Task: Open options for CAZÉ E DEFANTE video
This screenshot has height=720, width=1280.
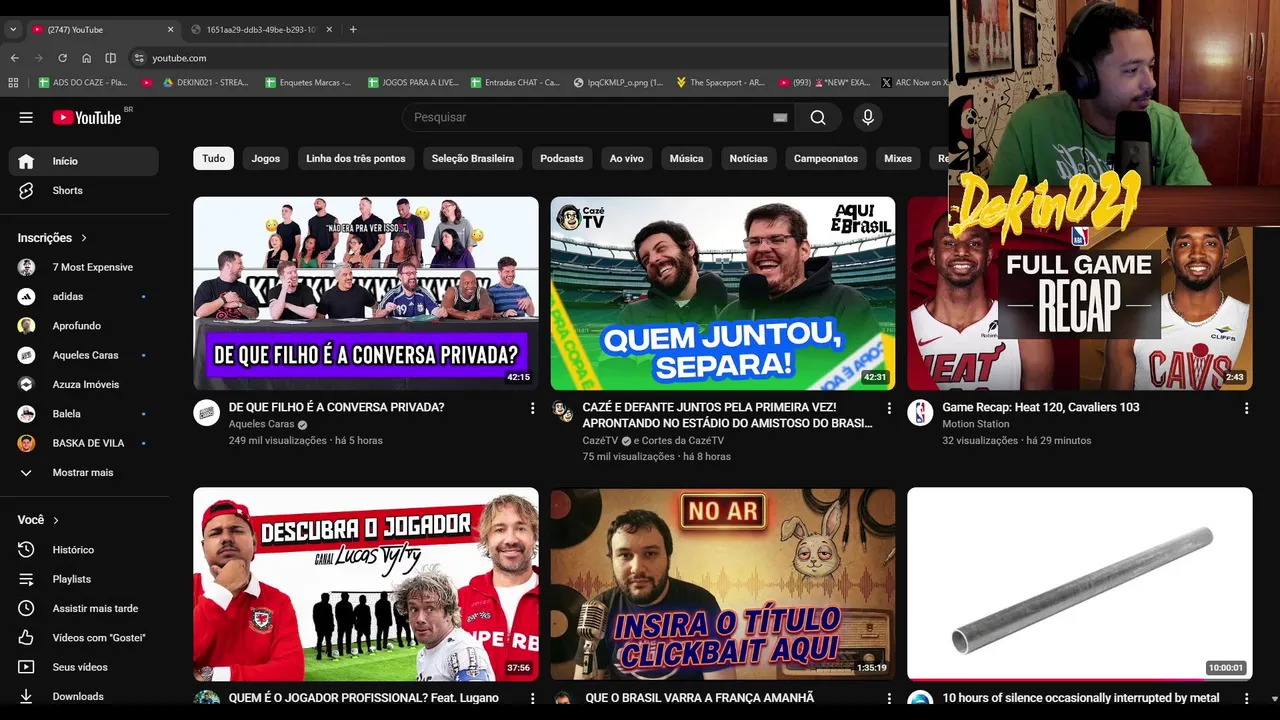Action: coord(889,408)
